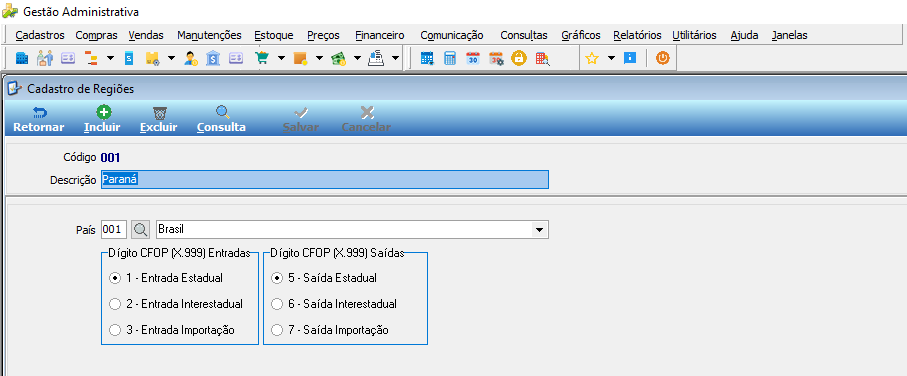Viewport: 907px width, 376px height.
Task: Open the Janelas menu
Action: (x=789, y=35)
